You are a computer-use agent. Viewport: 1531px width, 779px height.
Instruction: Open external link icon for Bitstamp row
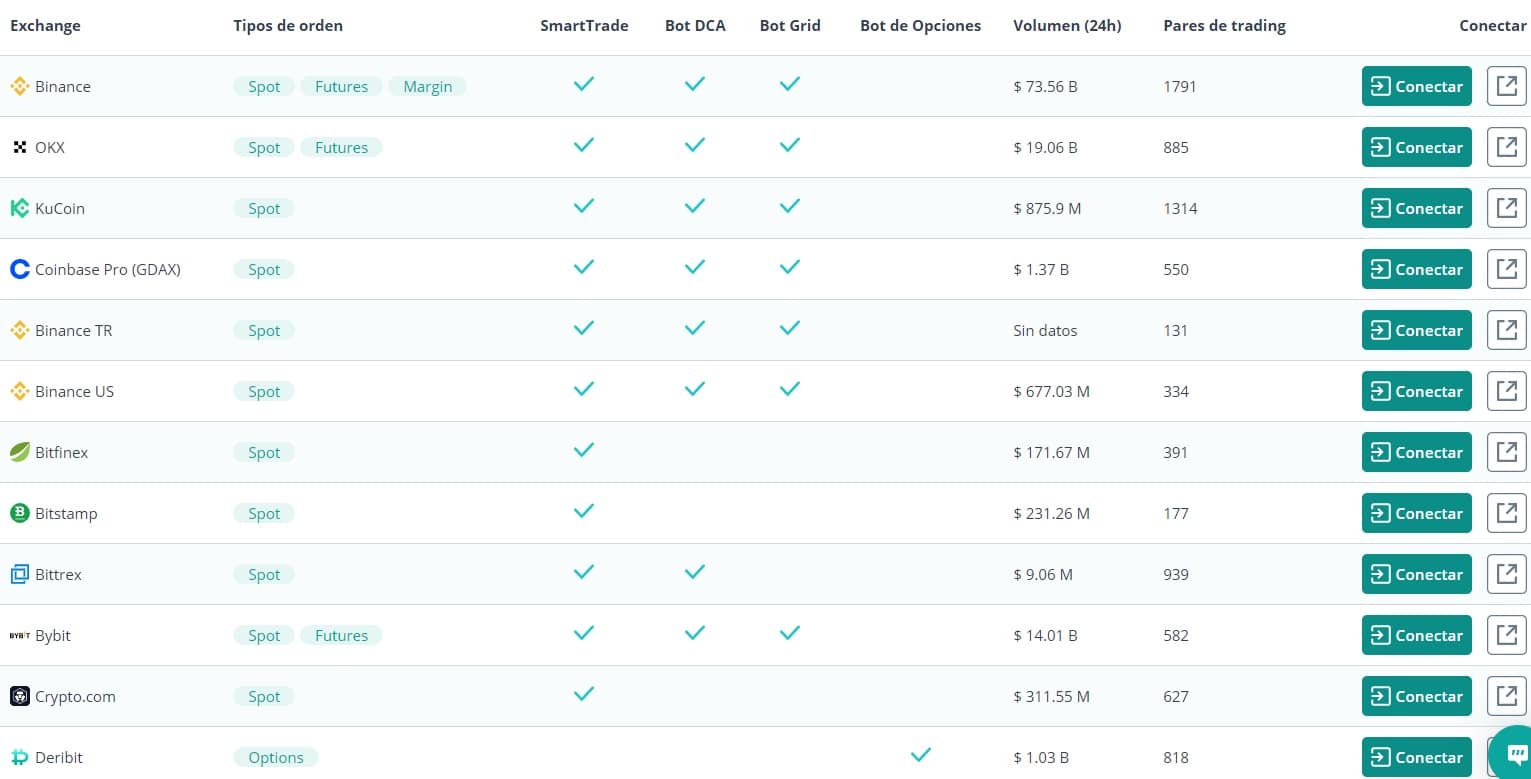[1506, 513]
